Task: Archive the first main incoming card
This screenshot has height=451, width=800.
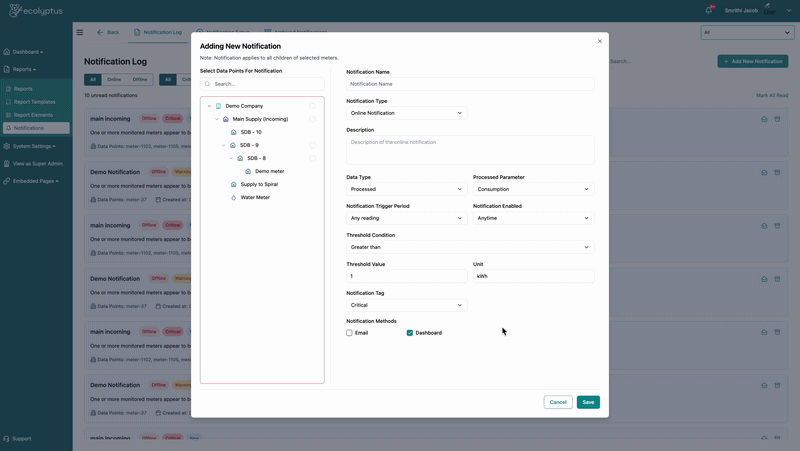Action: tap(777, 119)
